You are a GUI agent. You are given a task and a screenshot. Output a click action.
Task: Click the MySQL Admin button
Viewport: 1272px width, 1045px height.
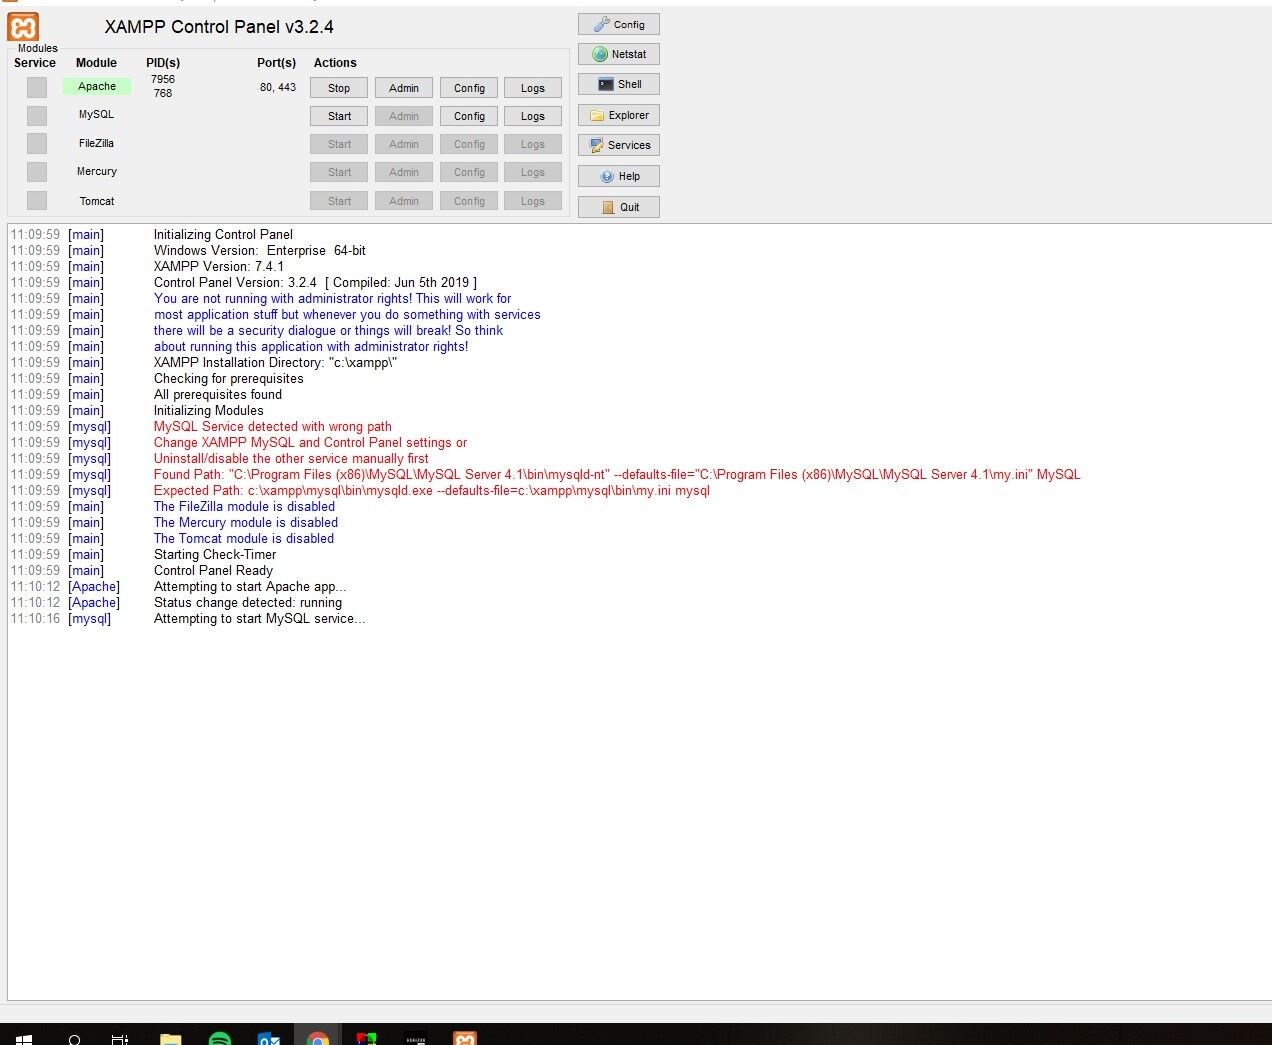(404, 116)
